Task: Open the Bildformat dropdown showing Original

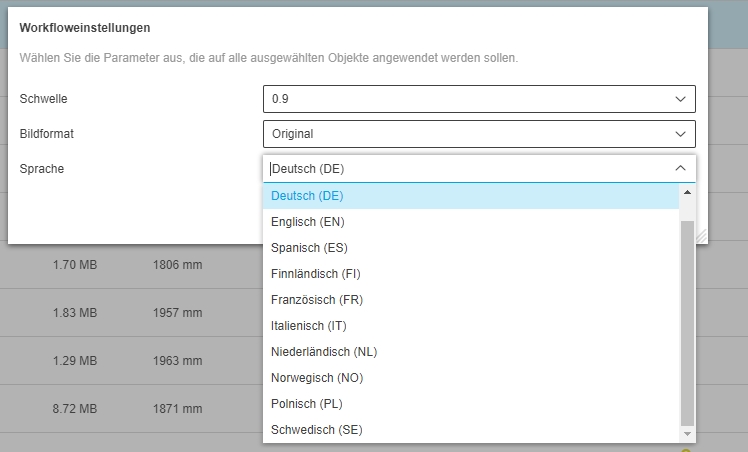Action: 478,134
